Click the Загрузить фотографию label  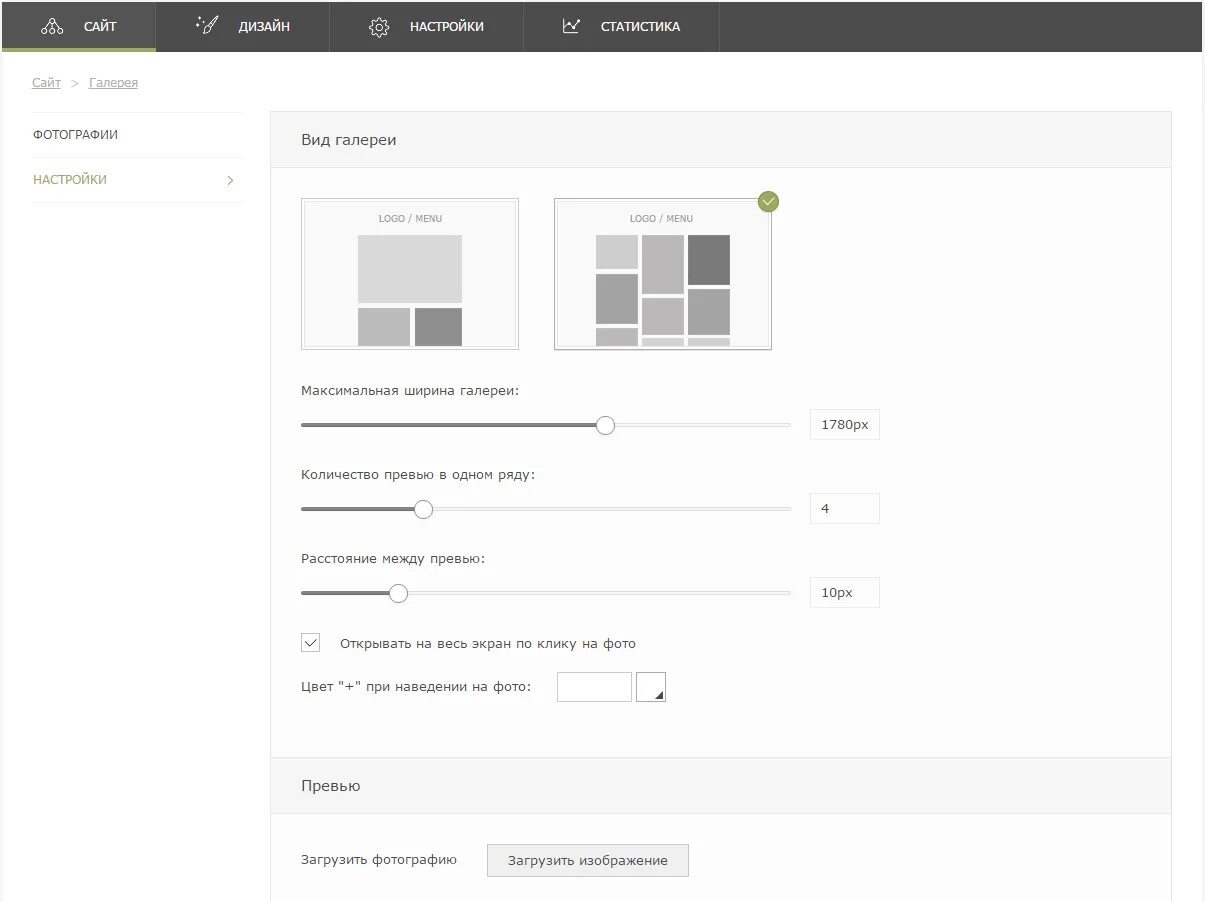pyautogui.click(x=379, y=860)
